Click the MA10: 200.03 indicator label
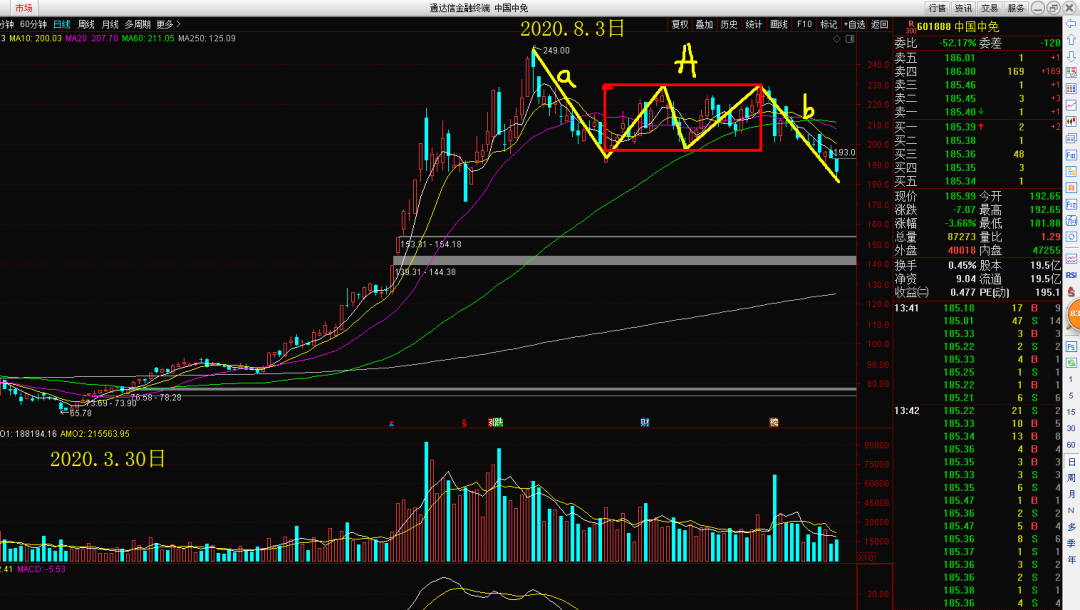This screenshot has width=1080, height=610. pyautogui.click(x=34, y=39)
